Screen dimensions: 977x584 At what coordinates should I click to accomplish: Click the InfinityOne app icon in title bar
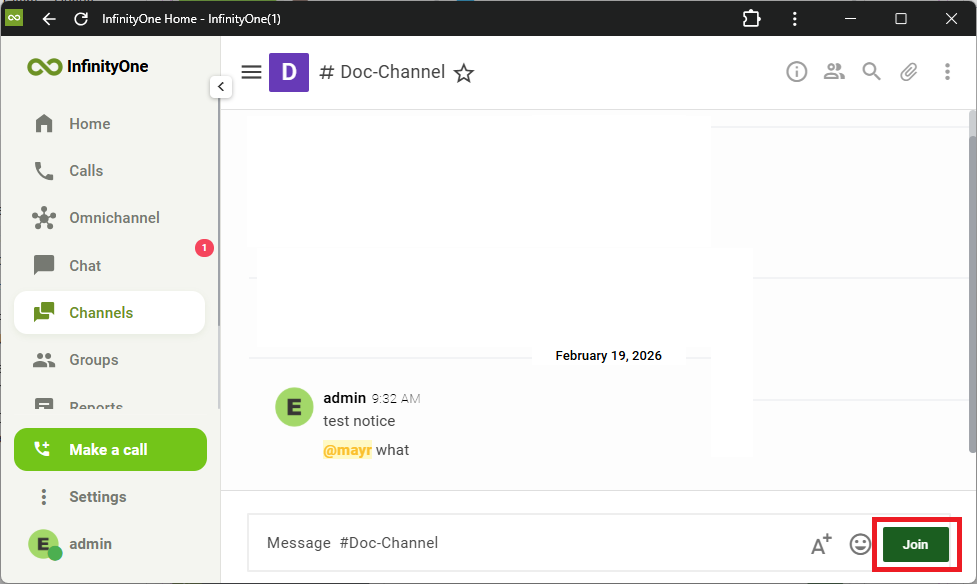[14, 17]
